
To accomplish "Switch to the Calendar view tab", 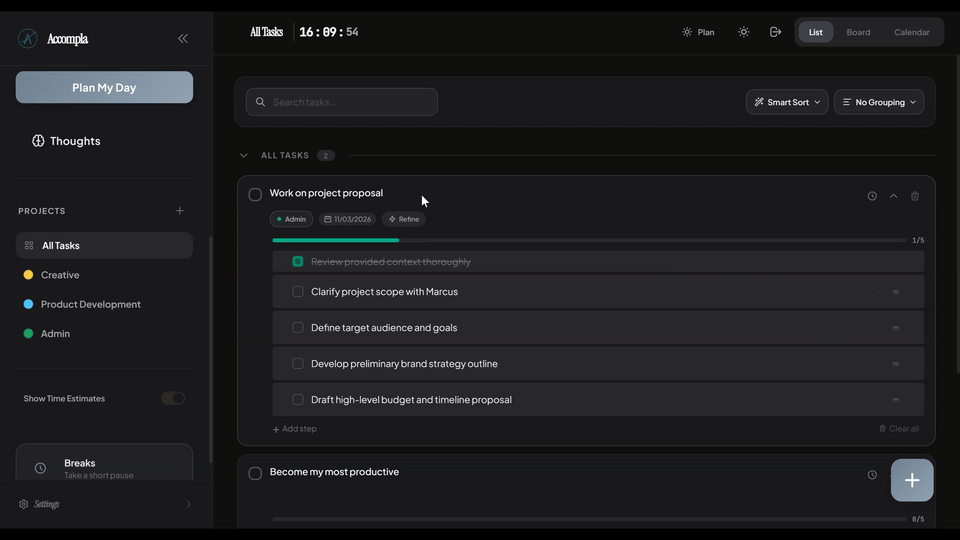I will 911,32.
